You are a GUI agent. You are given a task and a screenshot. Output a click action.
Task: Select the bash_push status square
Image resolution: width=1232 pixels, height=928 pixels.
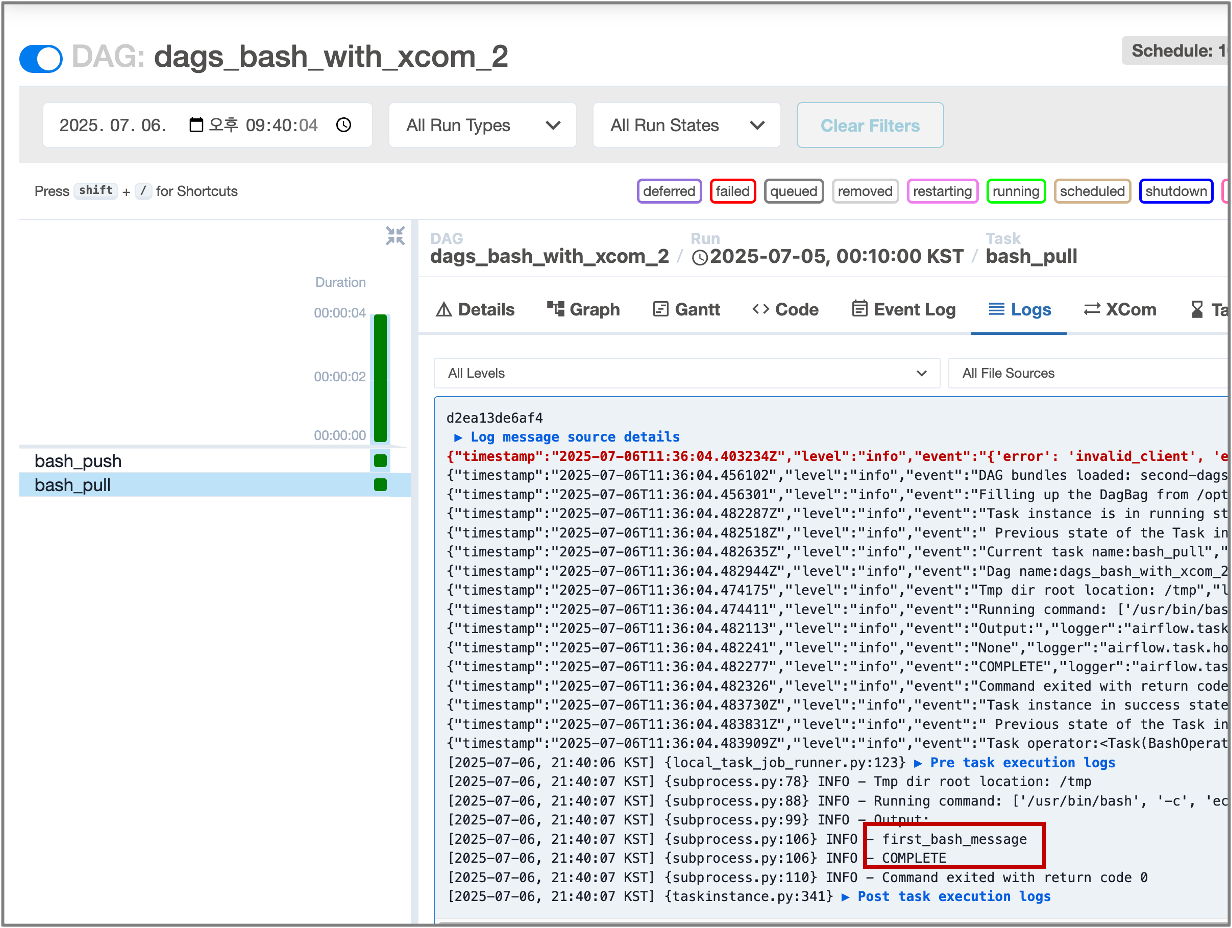pos(380,461)
